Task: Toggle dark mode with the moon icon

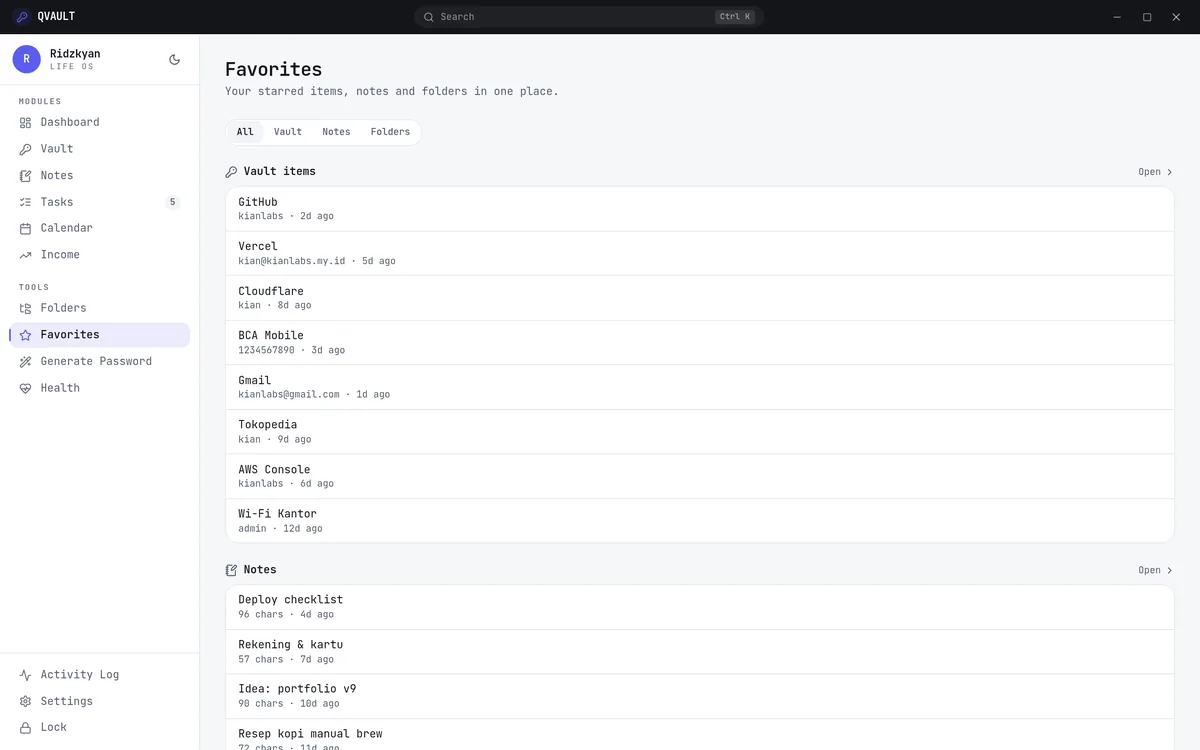Action: pyautogui.click(x=175, y=60)
